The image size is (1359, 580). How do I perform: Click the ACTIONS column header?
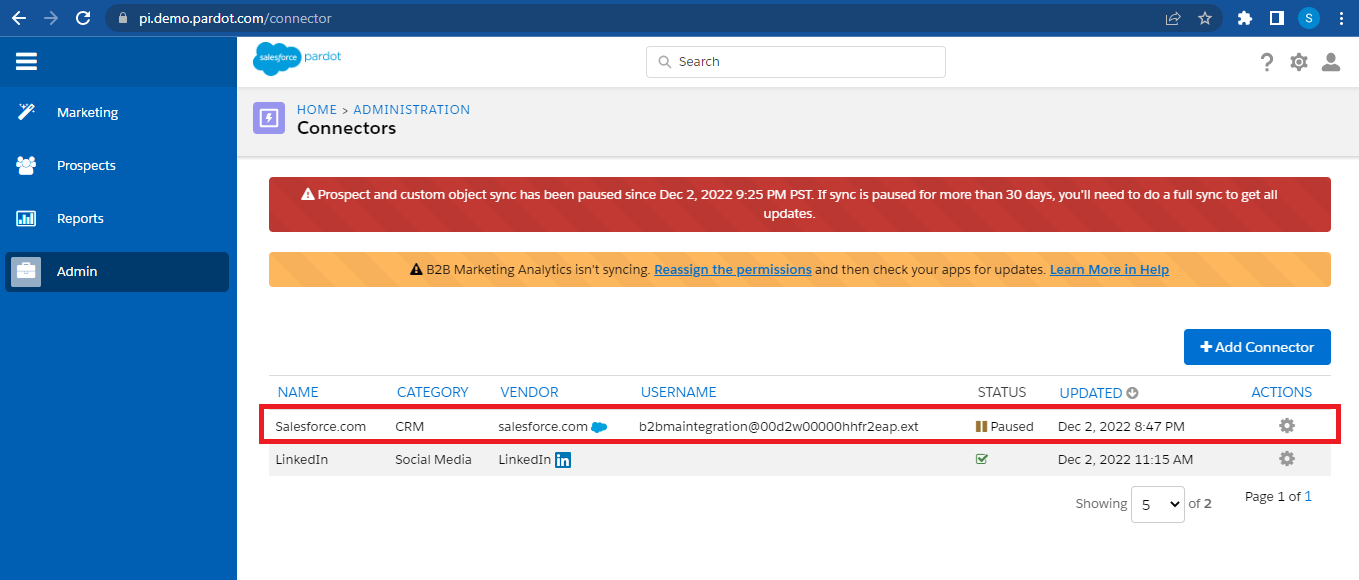coord(1282,392)
